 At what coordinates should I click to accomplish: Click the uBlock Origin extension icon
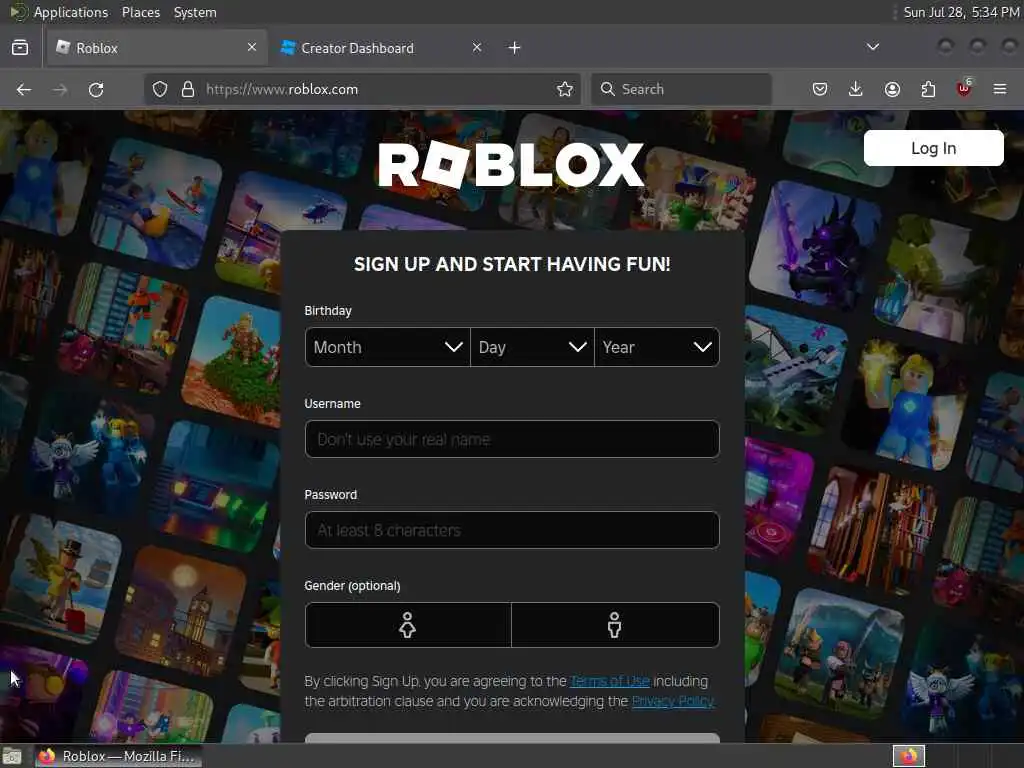(964, 88)
